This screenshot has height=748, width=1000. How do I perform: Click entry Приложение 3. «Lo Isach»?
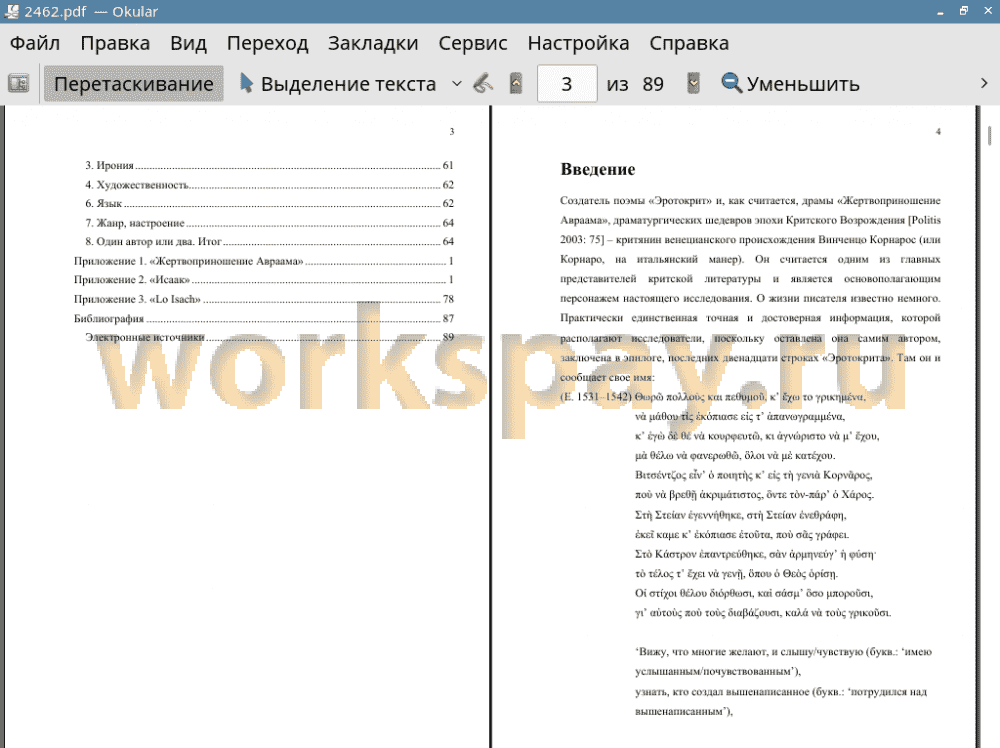click(263, 299)
